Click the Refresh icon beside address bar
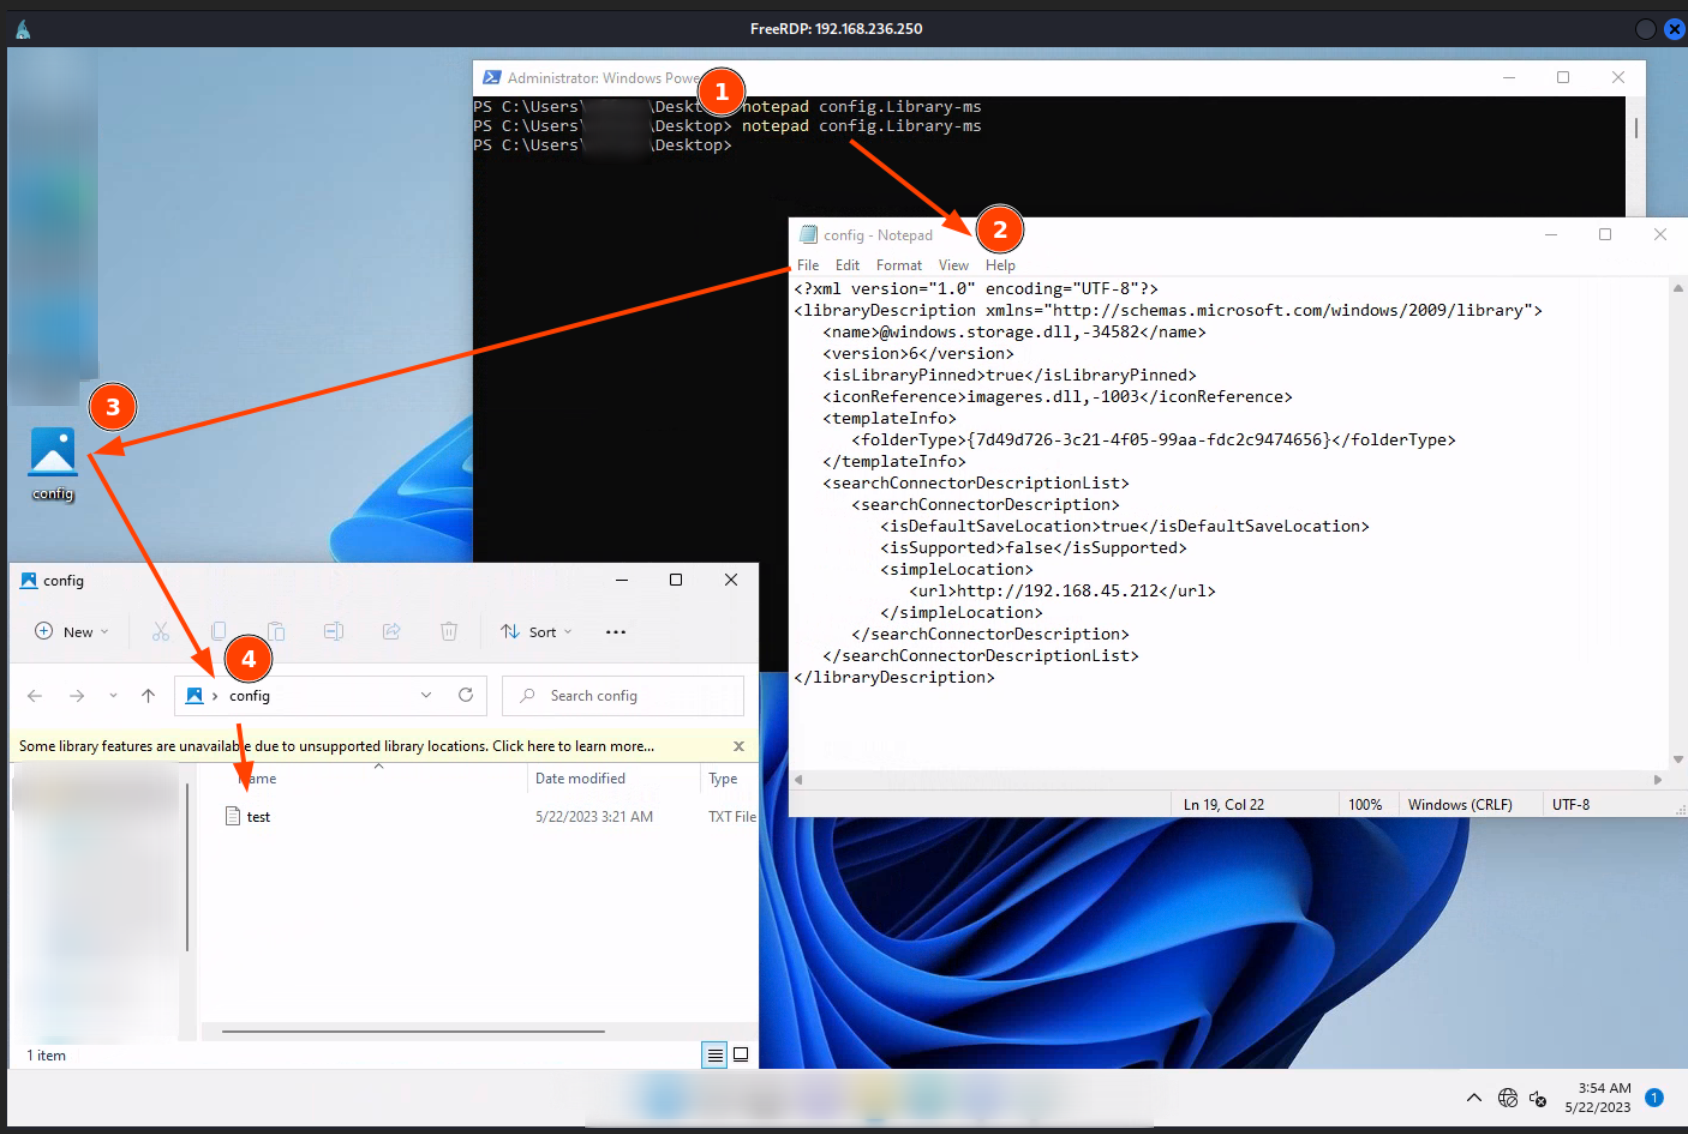The height and width of the screenshot is (1134, 1688). click(466, 696)
